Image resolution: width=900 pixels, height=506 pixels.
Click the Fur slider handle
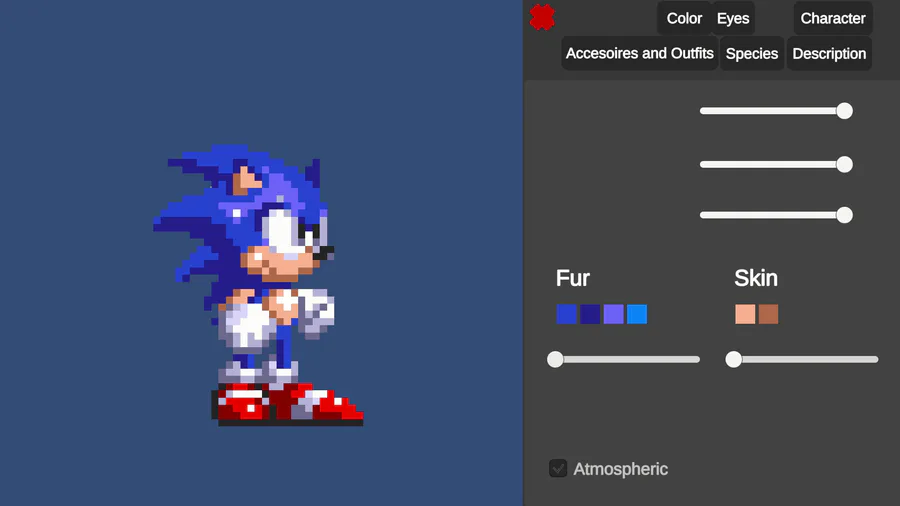555,359
